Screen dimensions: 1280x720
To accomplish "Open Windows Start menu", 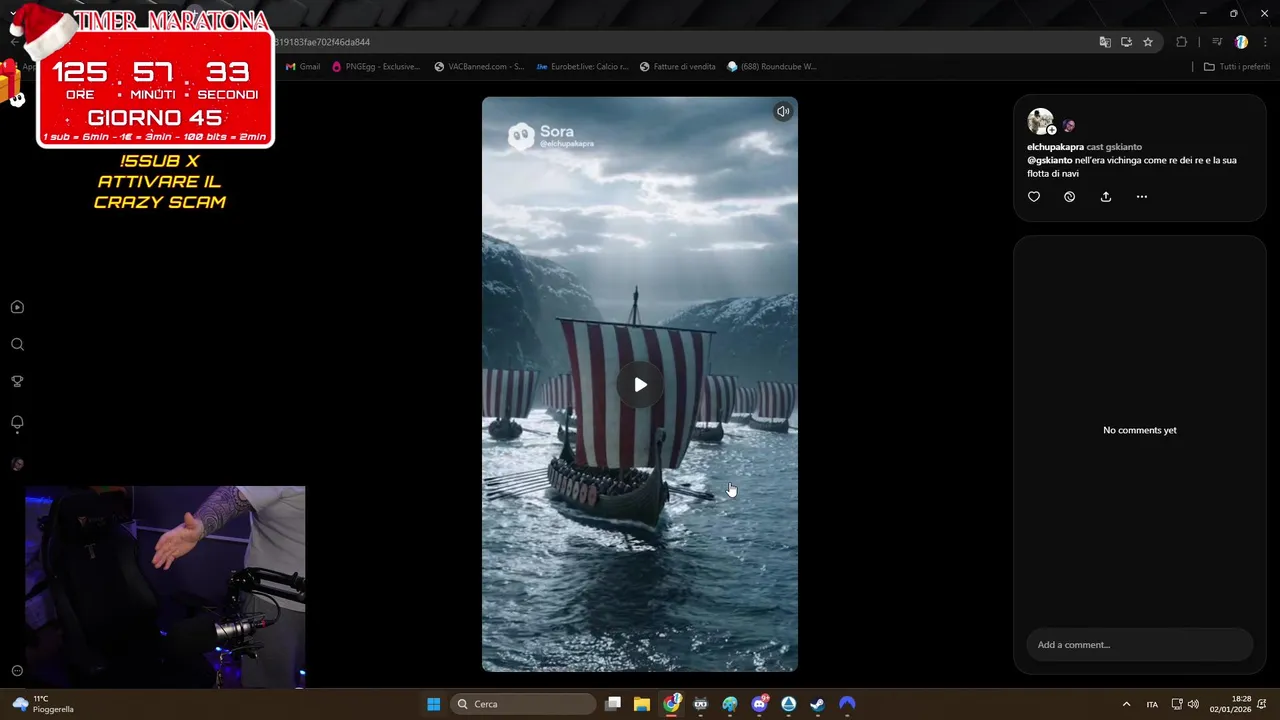I will pyautogui.click(x=434, y=704).
